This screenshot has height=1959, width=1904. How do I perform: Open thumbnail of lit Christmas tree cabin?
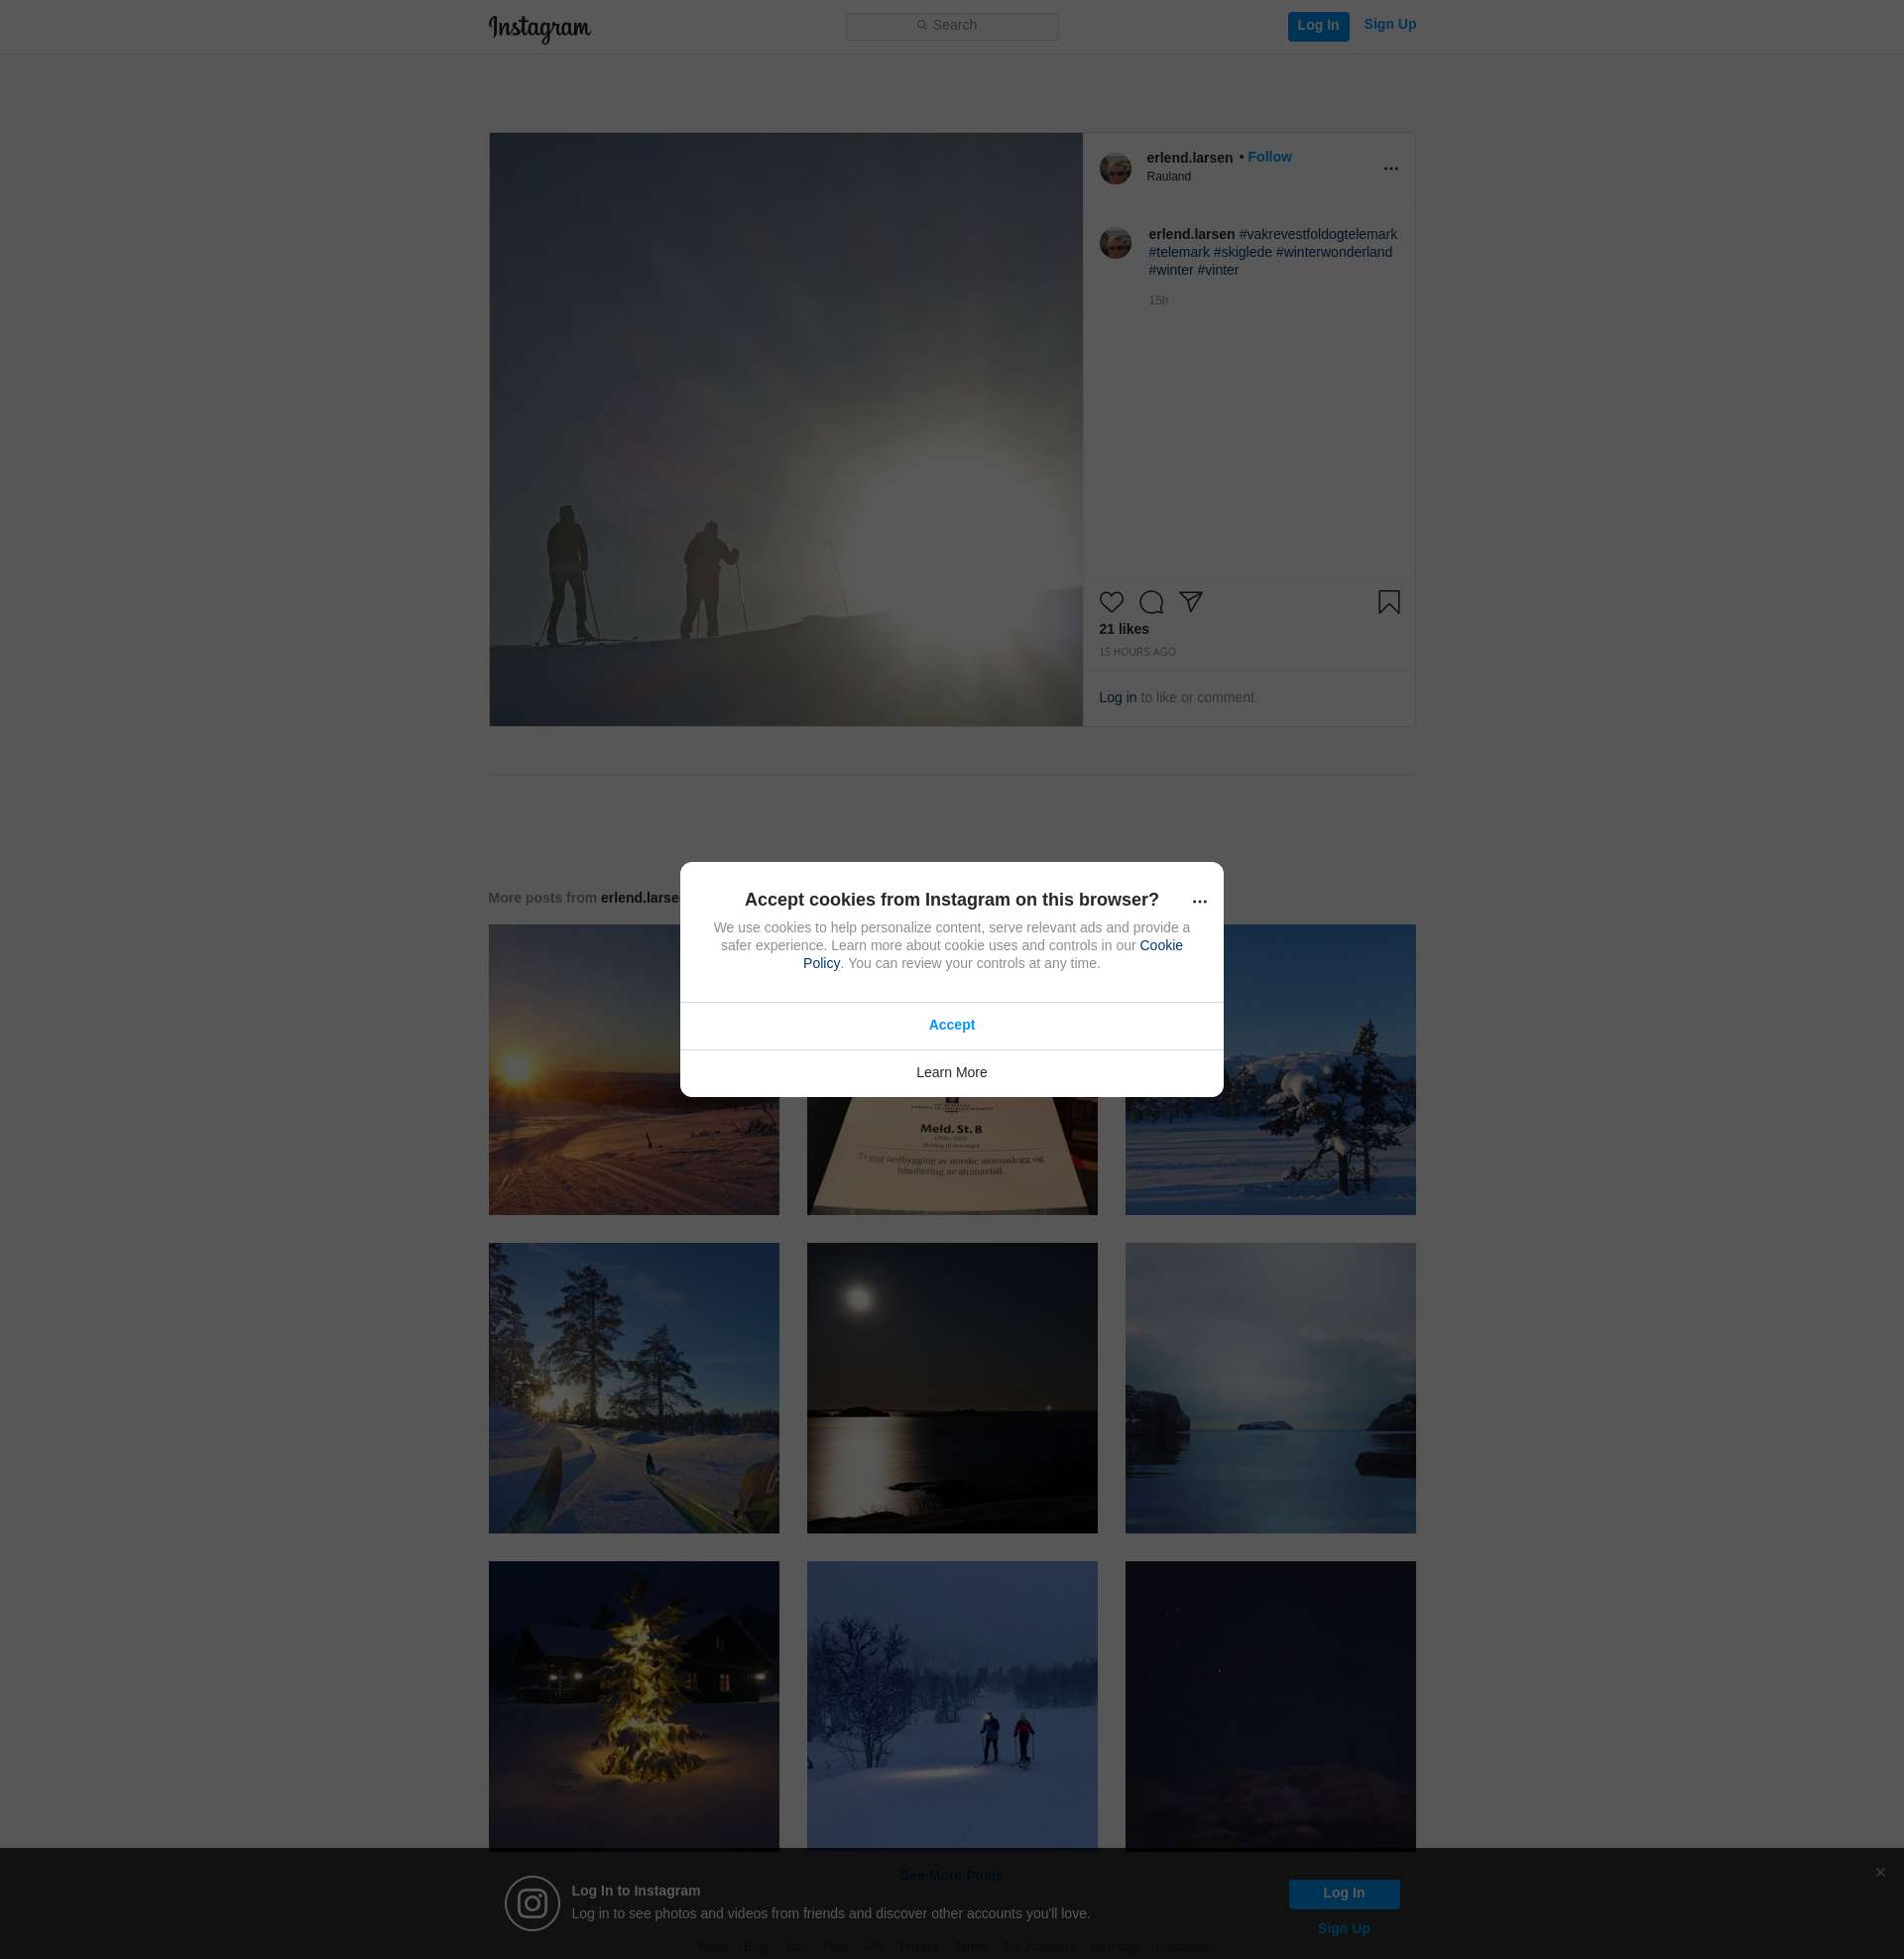(633, 1705)
